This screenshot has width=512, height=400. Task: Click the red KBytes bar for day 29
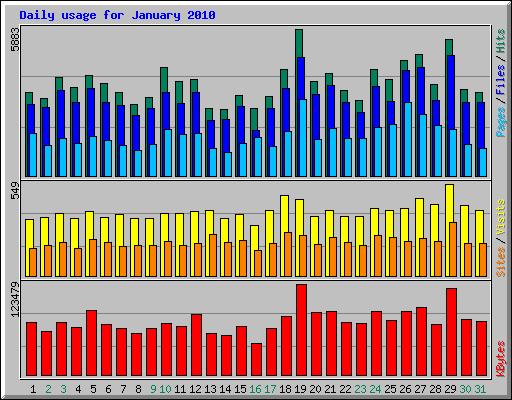click(x=451, y=332)
